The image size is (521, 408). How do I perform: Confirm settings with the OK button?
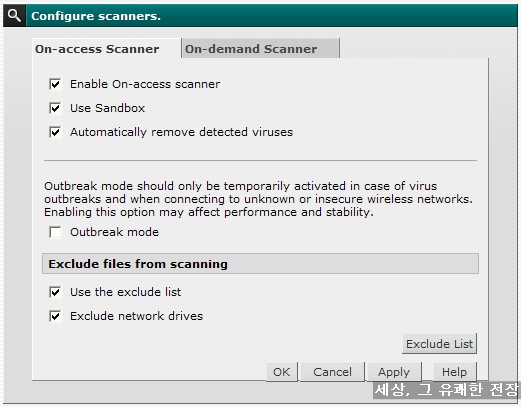point(282,372)
